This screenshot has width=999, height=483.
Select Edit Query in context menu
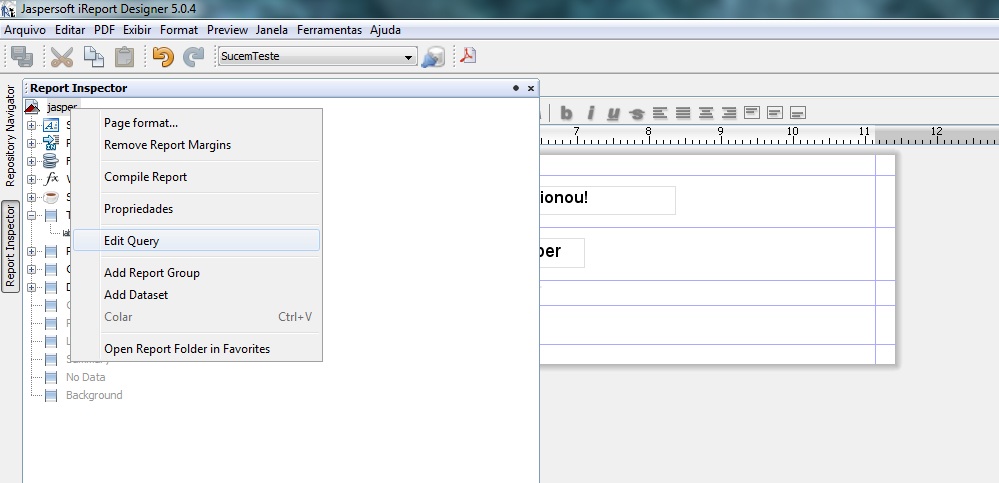(x=196, y=241)
